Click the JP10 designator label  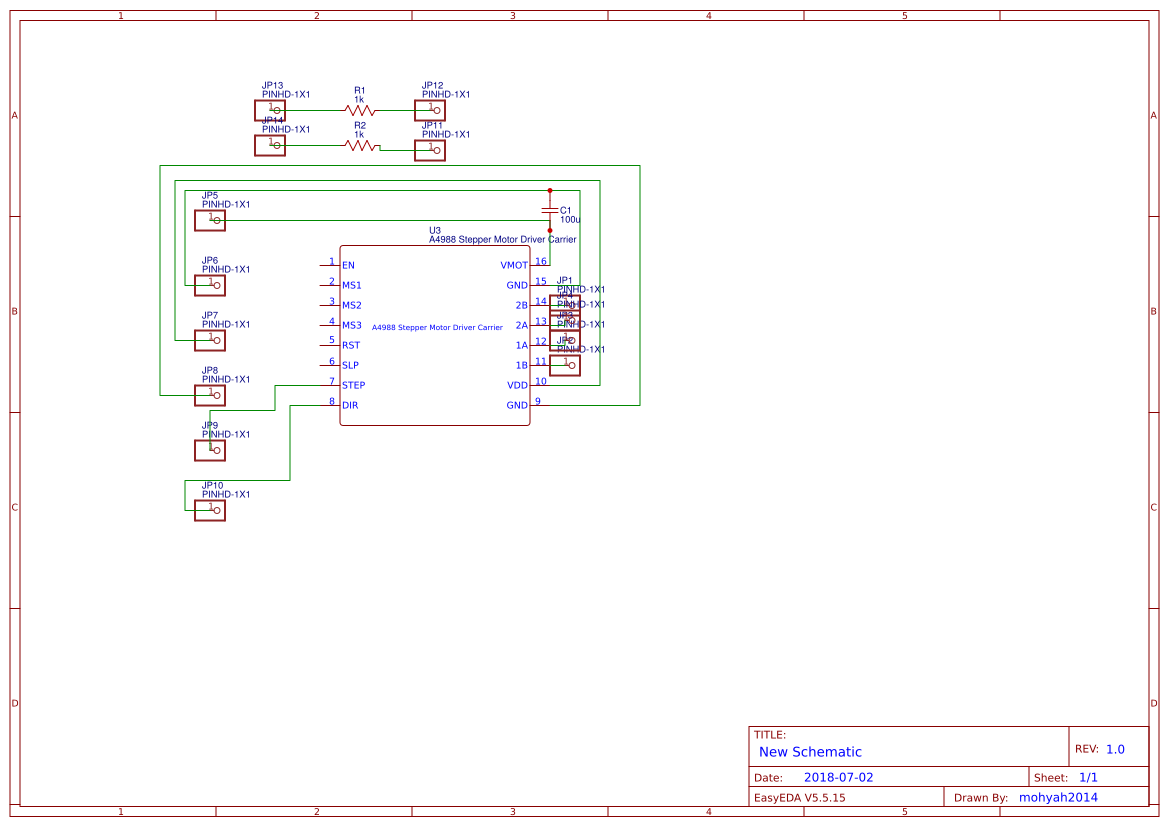212,485
